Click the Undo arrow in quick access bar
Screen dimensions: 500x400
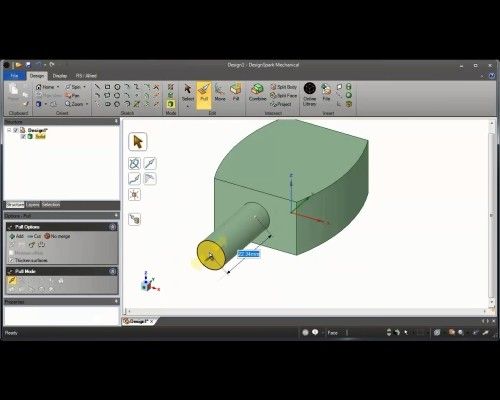pyautogui.click(x=38, y=65)
